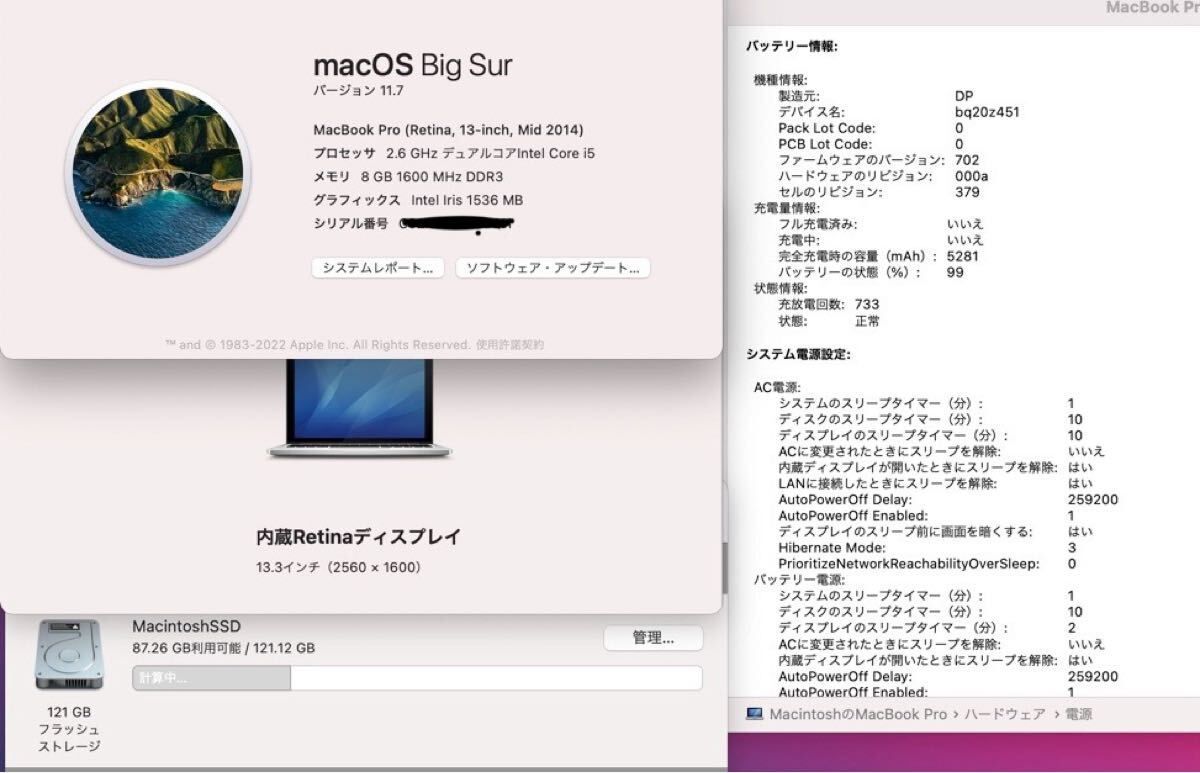Click the AC電源 subheading
Image resolution: width=1200 pixels, height=773 pixels.
[778, 387]
